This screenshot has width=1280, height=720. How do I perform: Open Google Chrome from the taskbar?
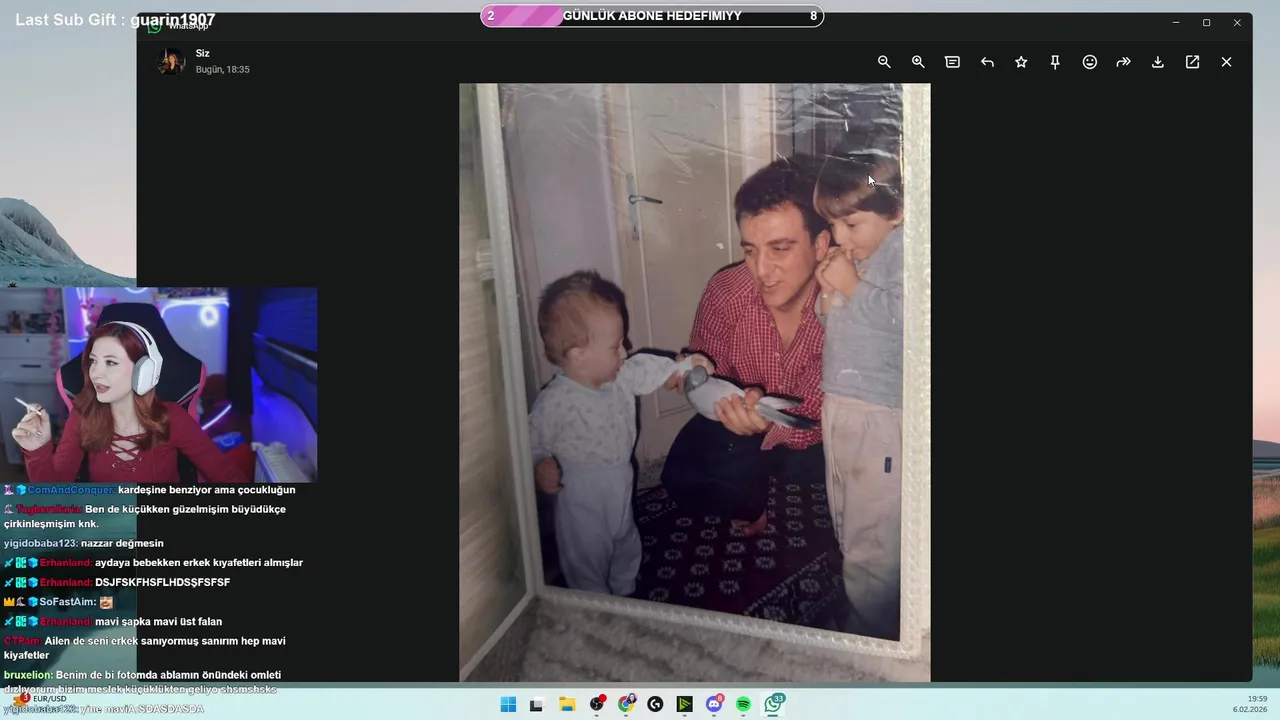coord(626,704)
